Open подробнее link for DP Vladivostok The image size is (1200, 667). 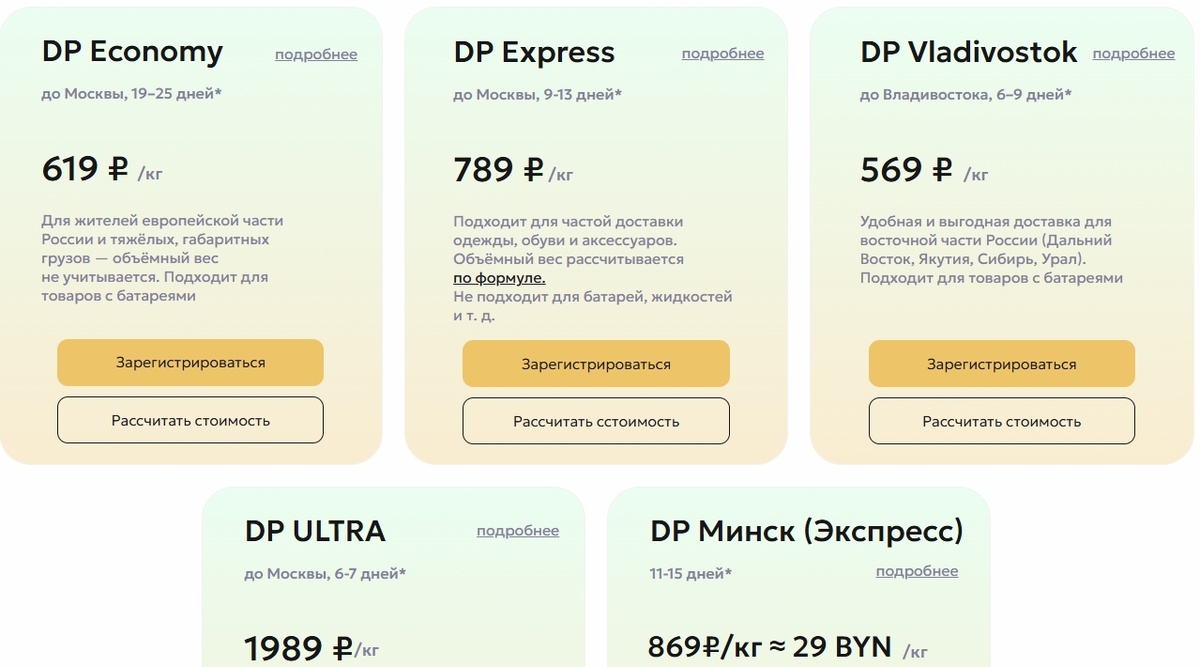pos(1133,54)
